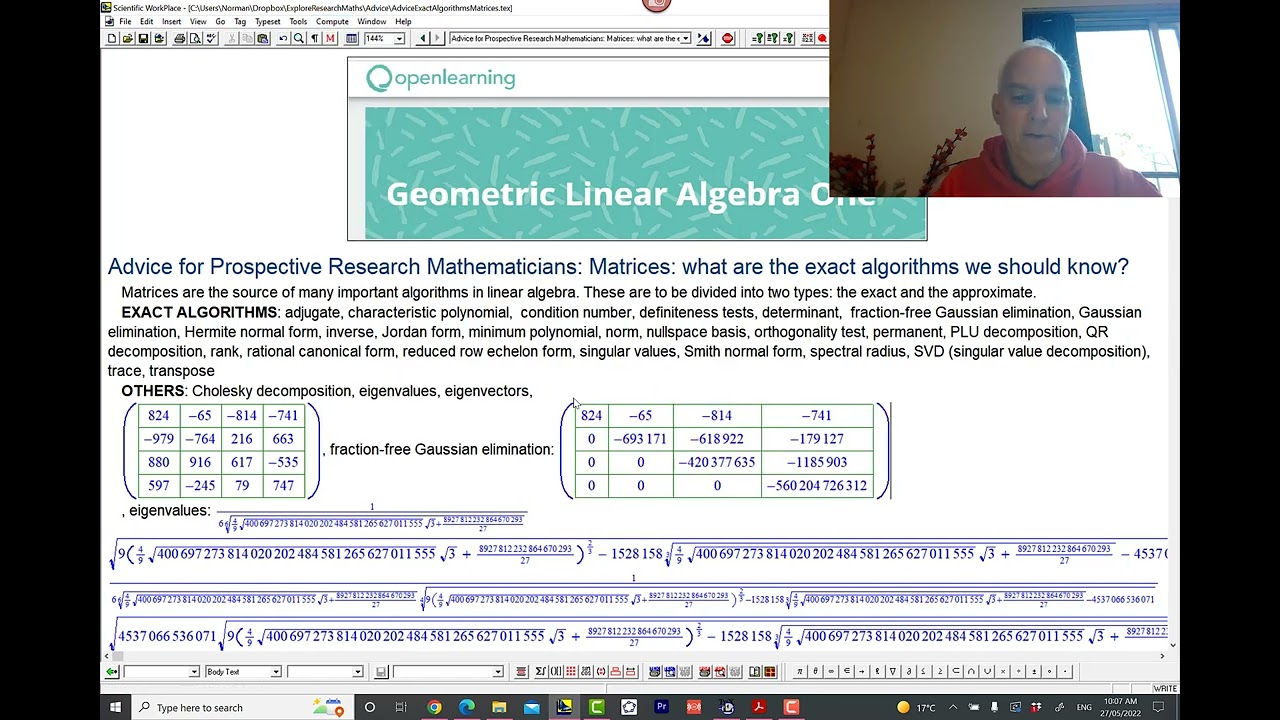Click the red Stop operation icon
The width and height of the screenshot is (1280, 720).
coord(727,38)
